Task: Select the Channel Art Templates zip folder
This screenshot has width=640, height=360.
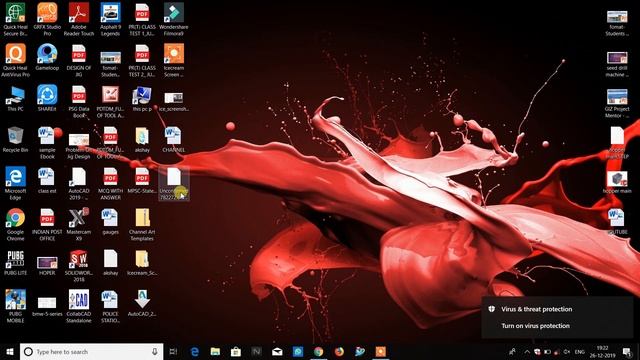Action: click(x=142, y=224)
